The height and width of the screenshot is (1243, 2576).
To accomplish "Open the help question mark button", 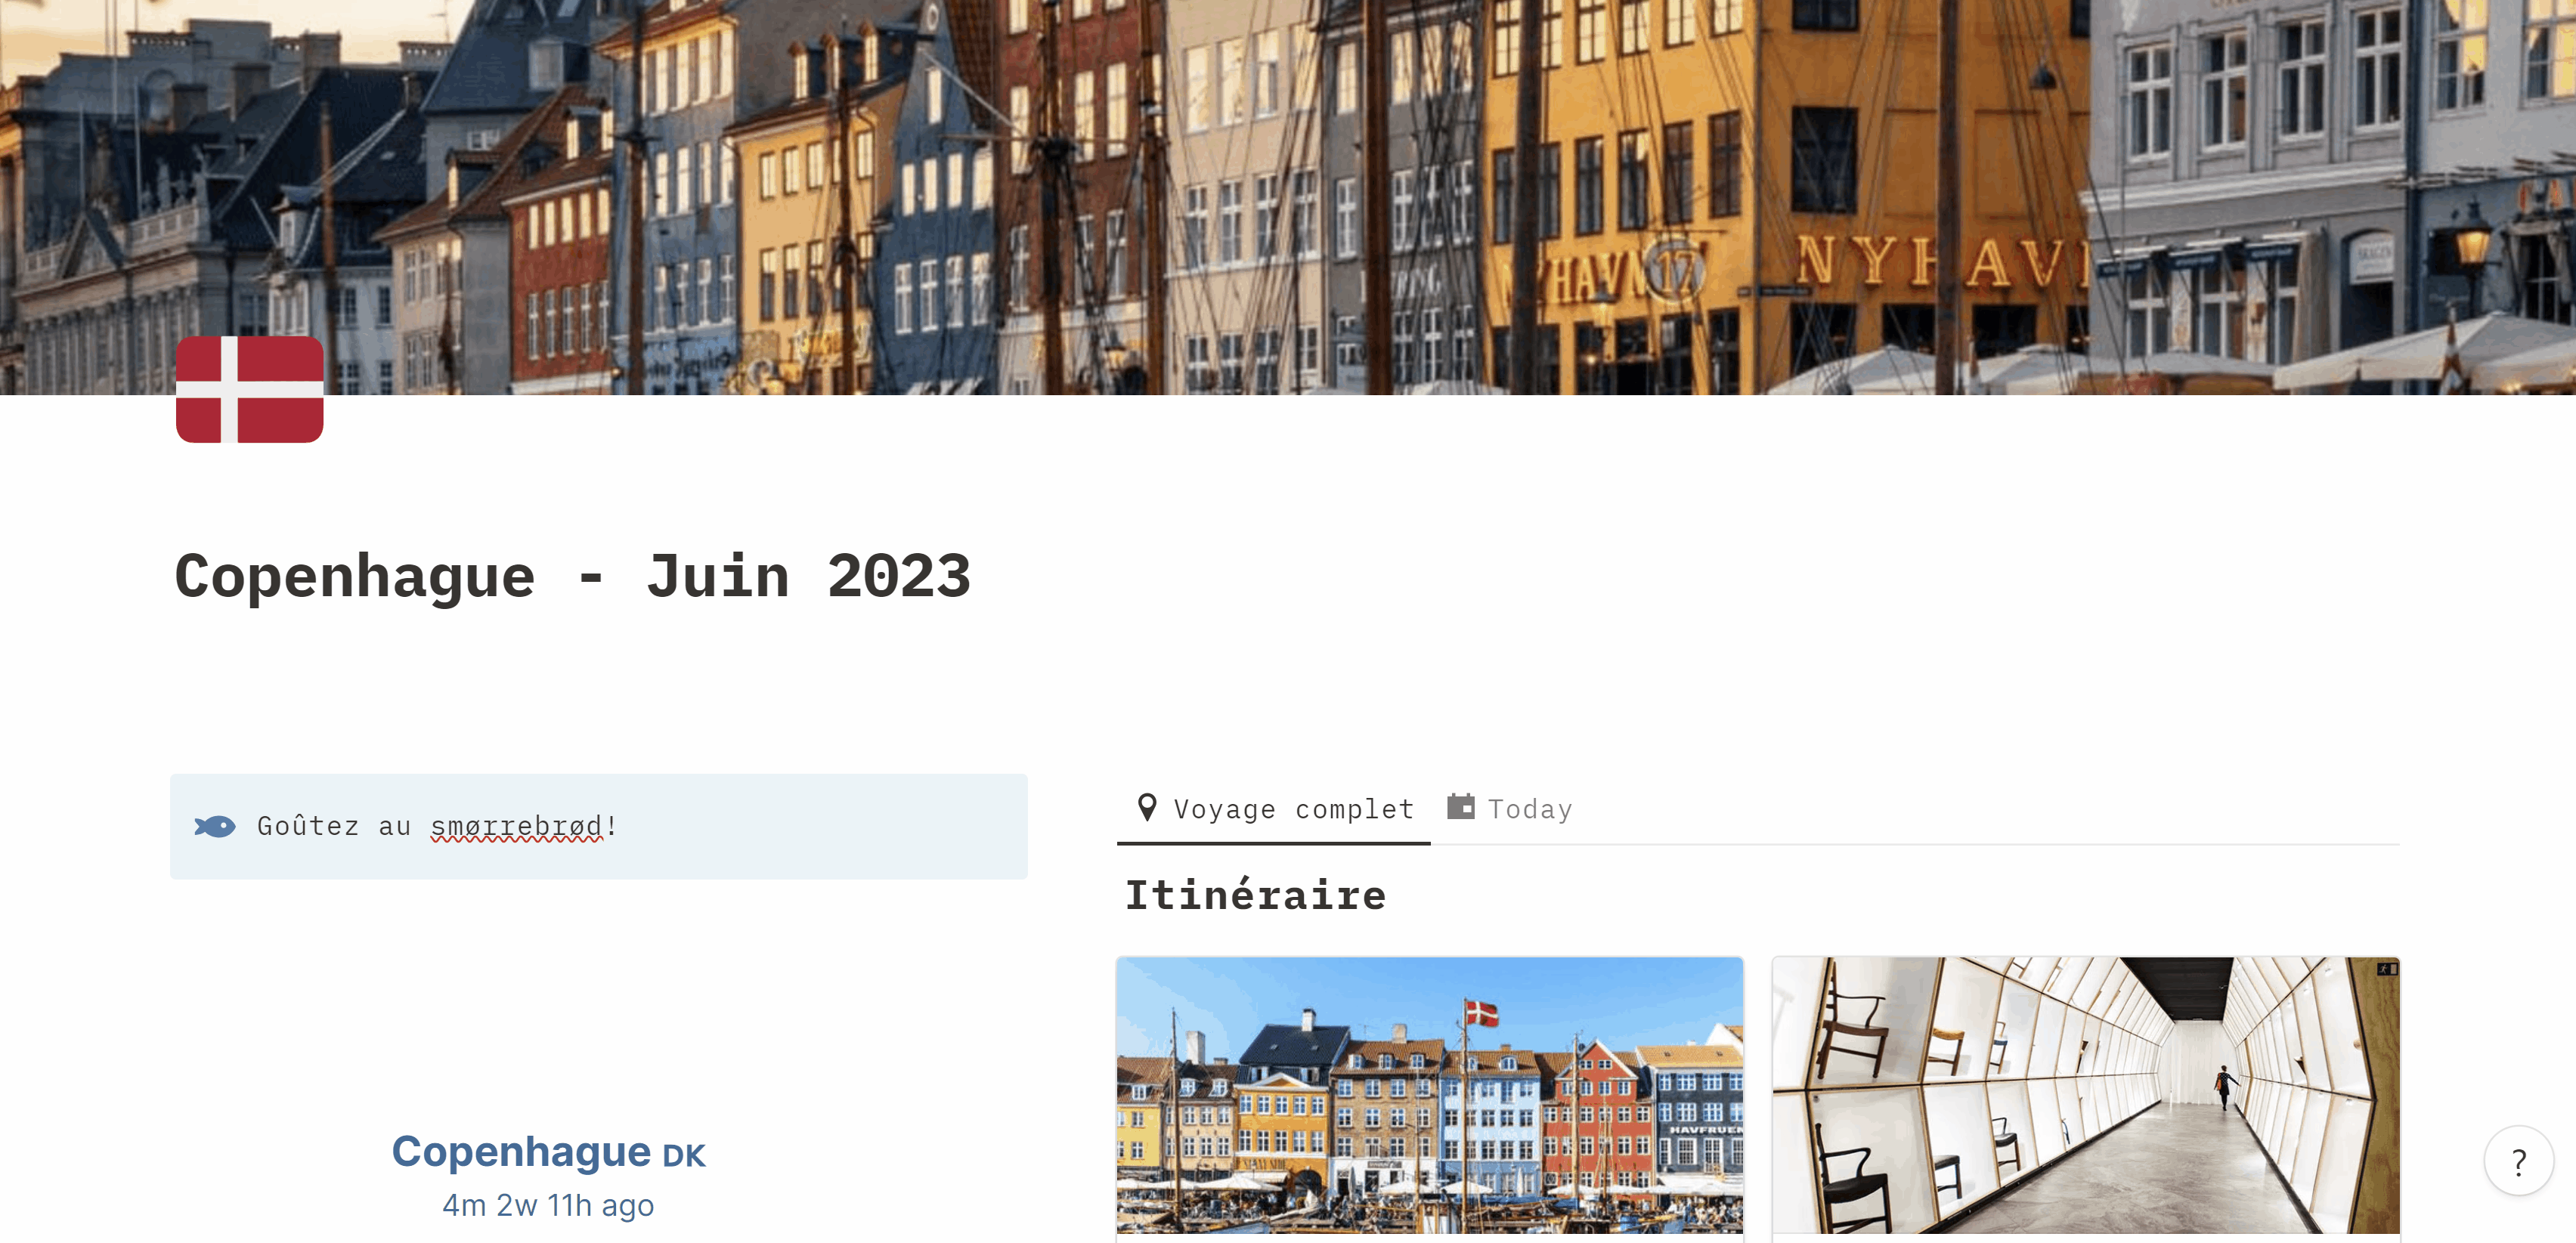I will (2519, 1160).
